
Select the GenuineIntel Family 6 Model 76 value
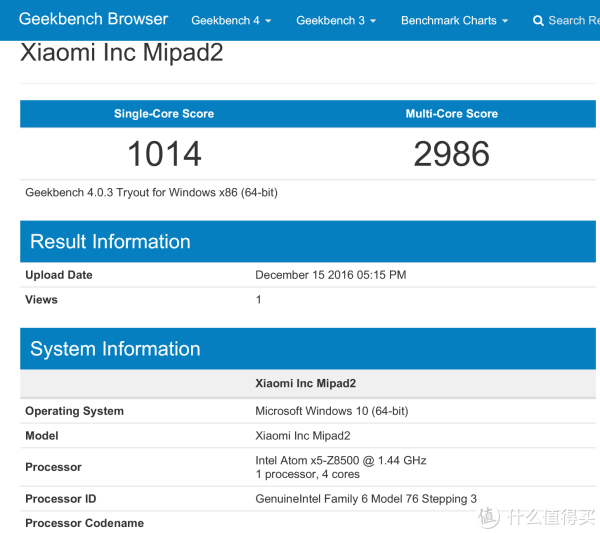coord(366,499)
